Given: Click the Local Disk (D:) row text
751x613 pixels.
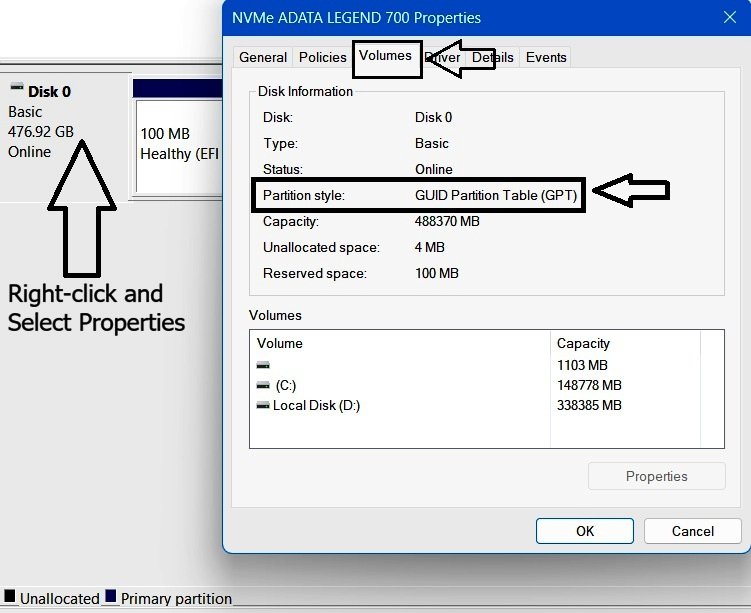Looking at the screenshot, I should point(316,406).
